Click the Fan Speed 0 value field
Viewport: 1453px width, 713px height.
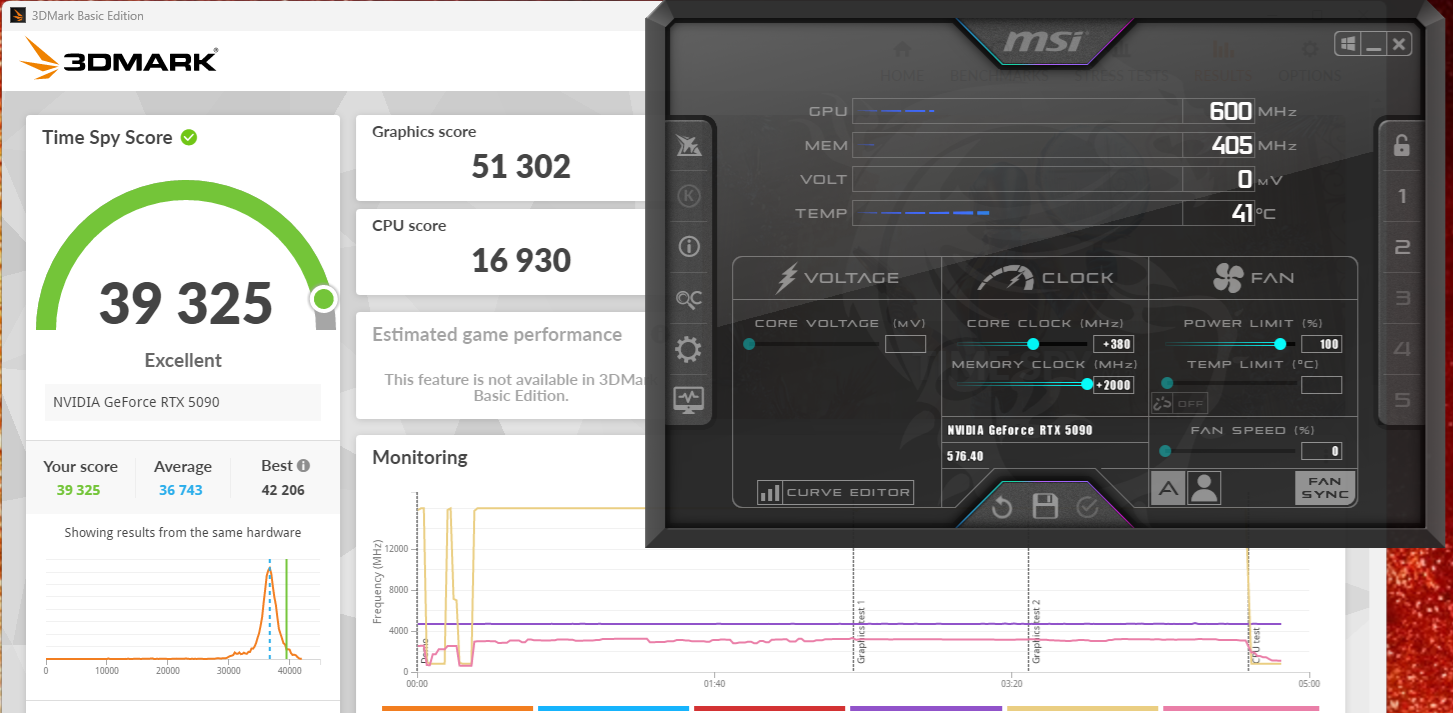[1321, 451]
